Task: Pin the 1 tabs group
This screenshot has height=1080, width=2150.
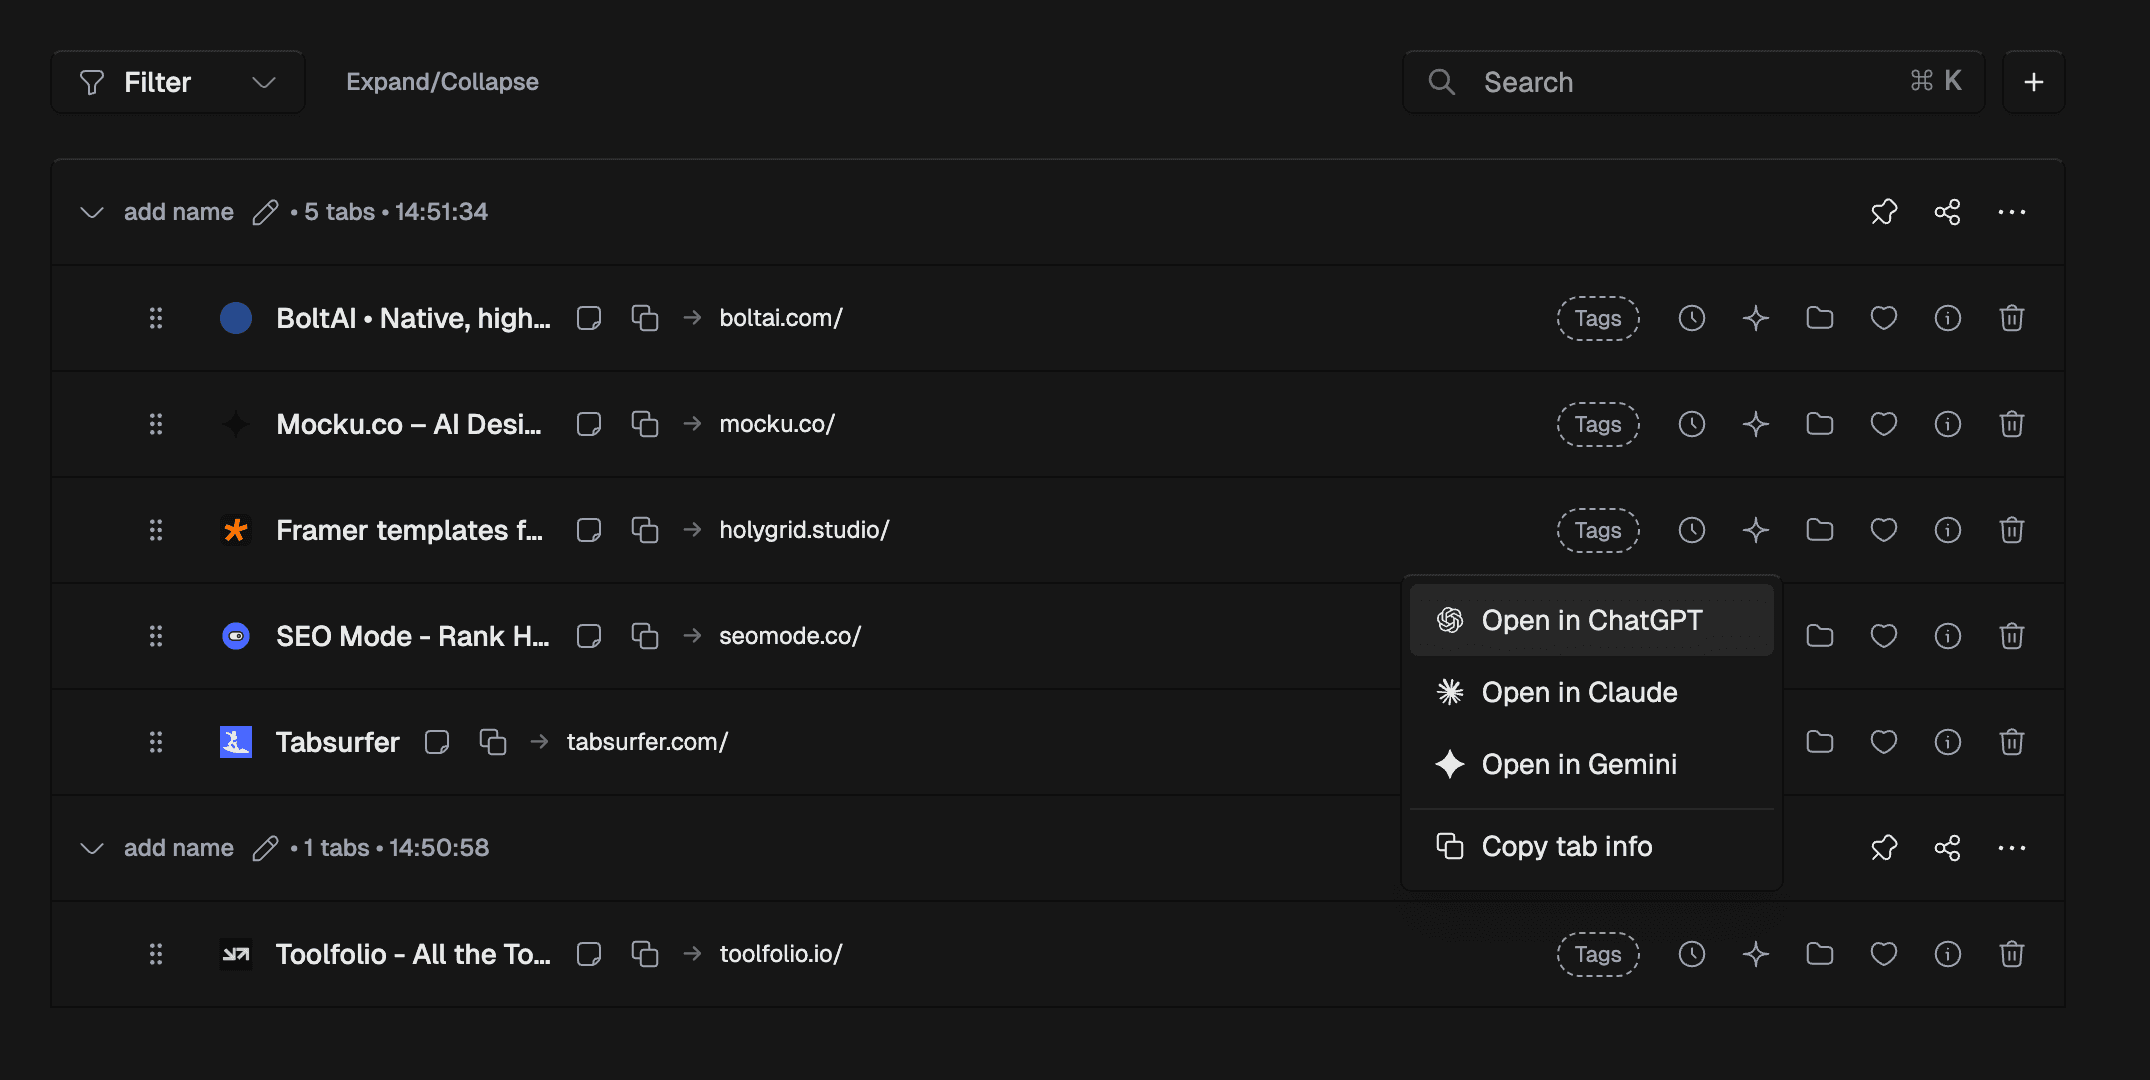Action: [1884, 848]
